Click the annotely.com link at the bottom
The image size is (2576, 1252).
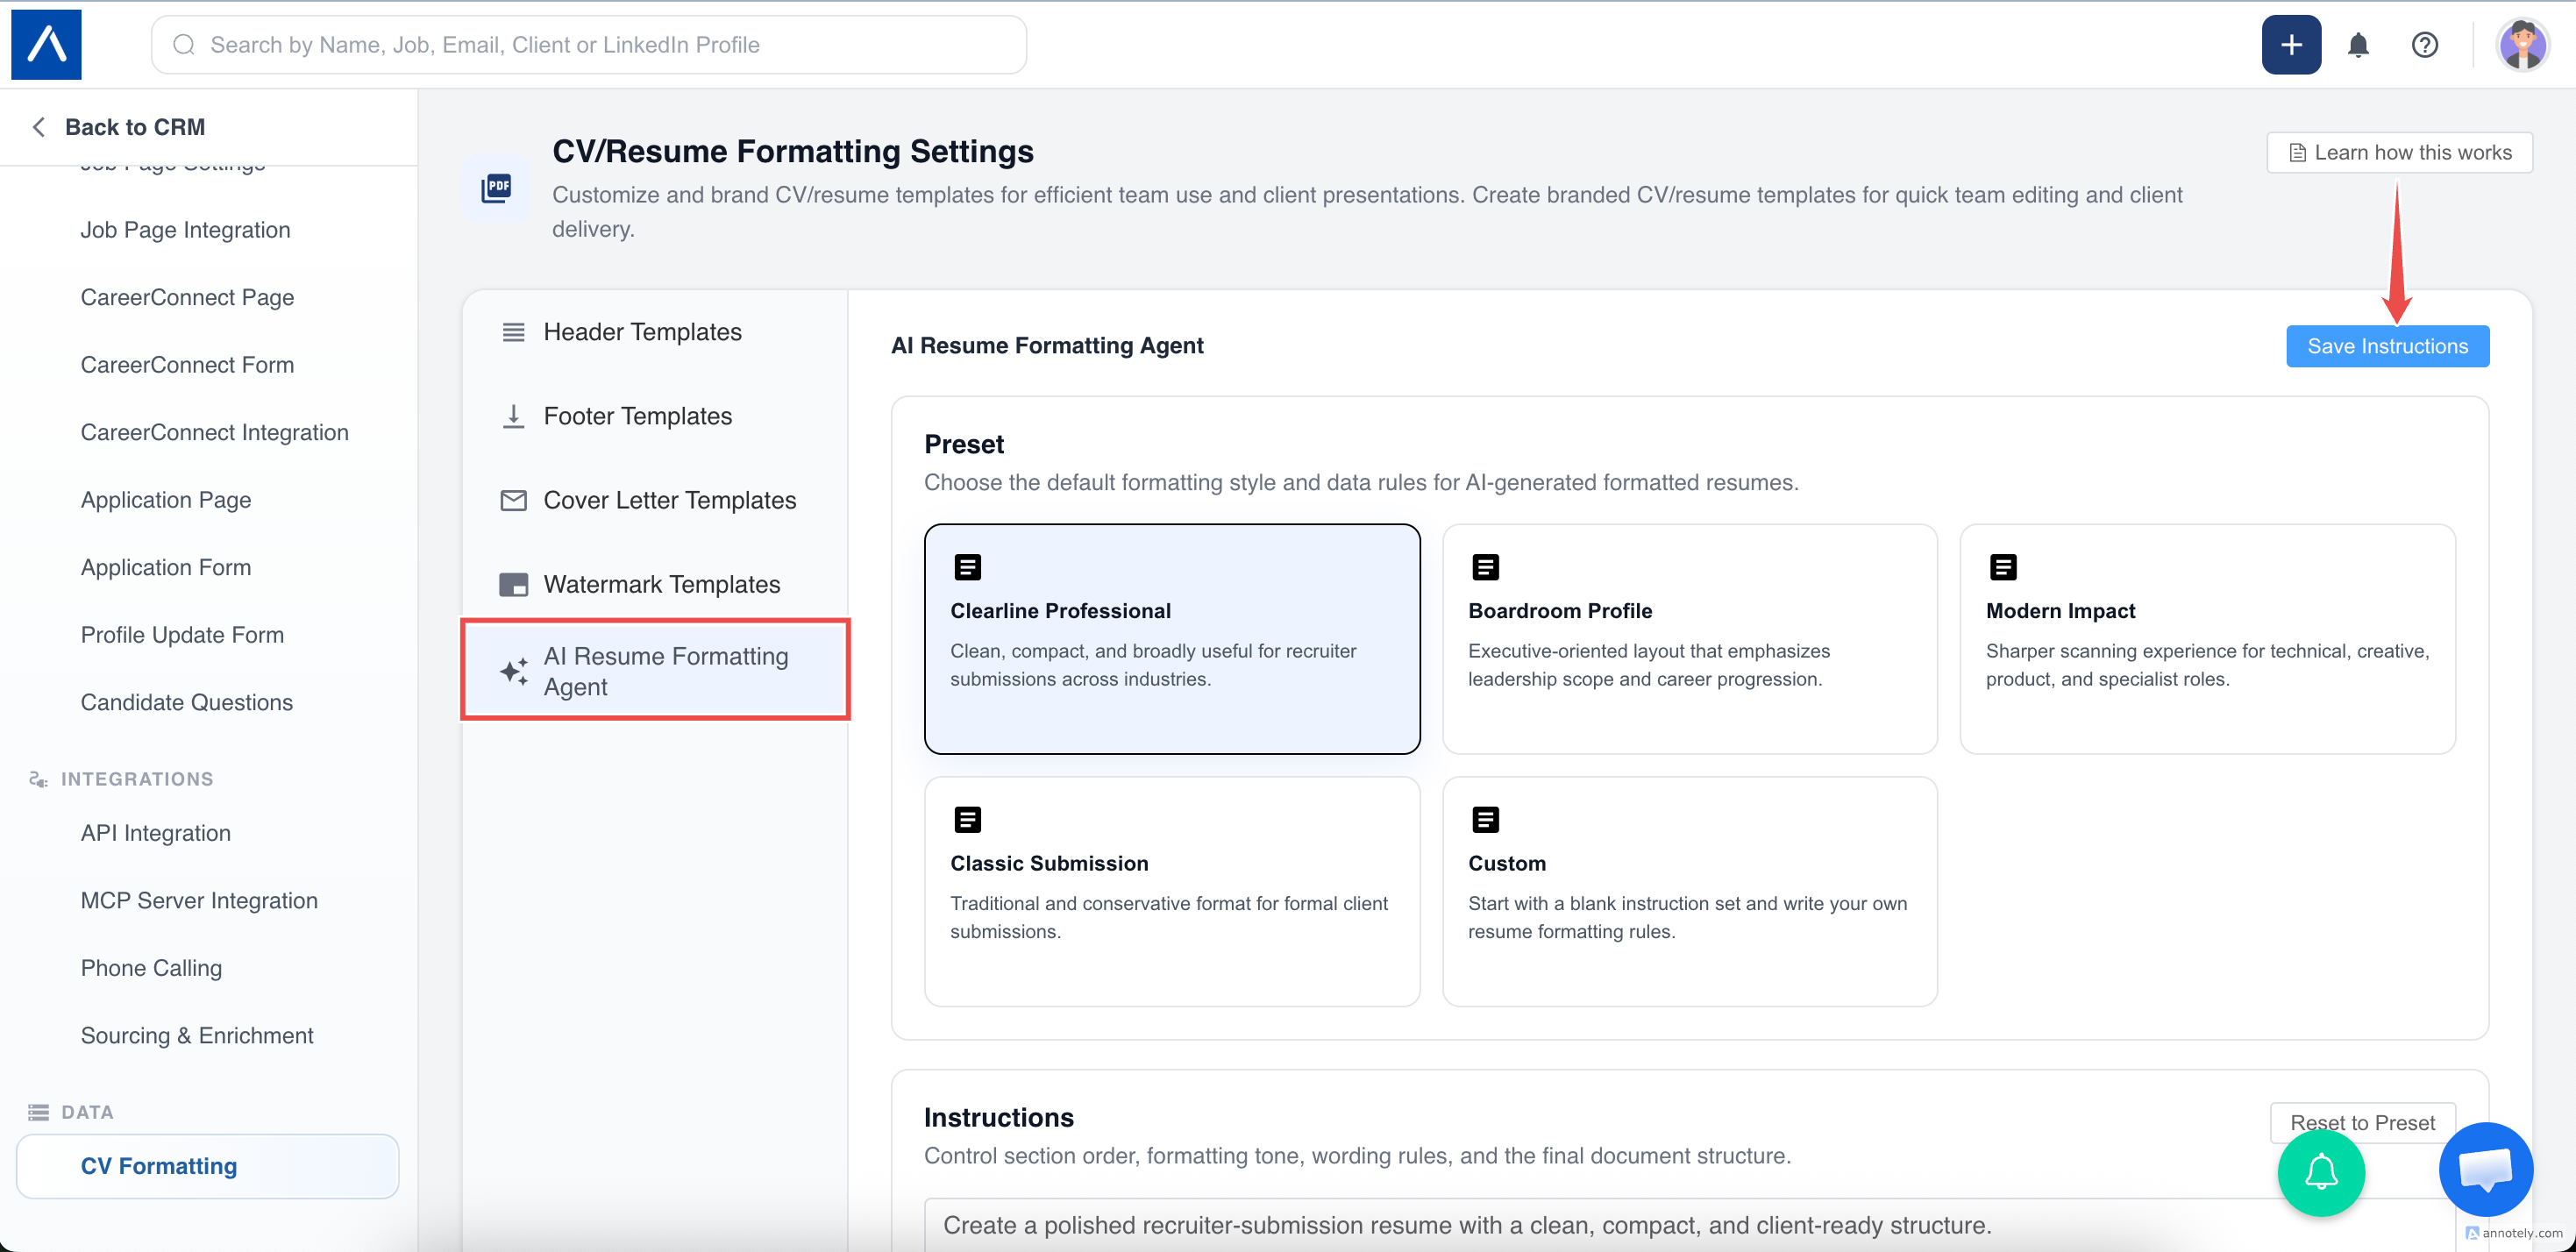pos(2514,1233)
